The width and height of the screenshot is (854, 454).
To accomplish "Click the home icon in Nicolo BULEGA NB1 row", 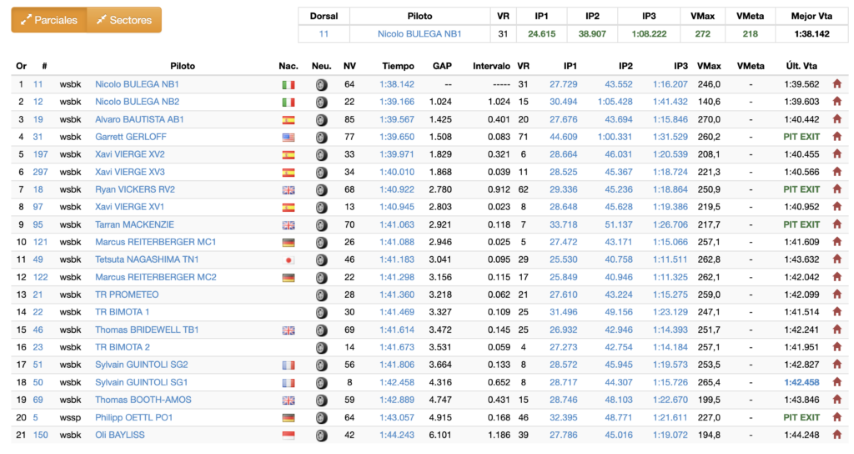I will 837,84.
